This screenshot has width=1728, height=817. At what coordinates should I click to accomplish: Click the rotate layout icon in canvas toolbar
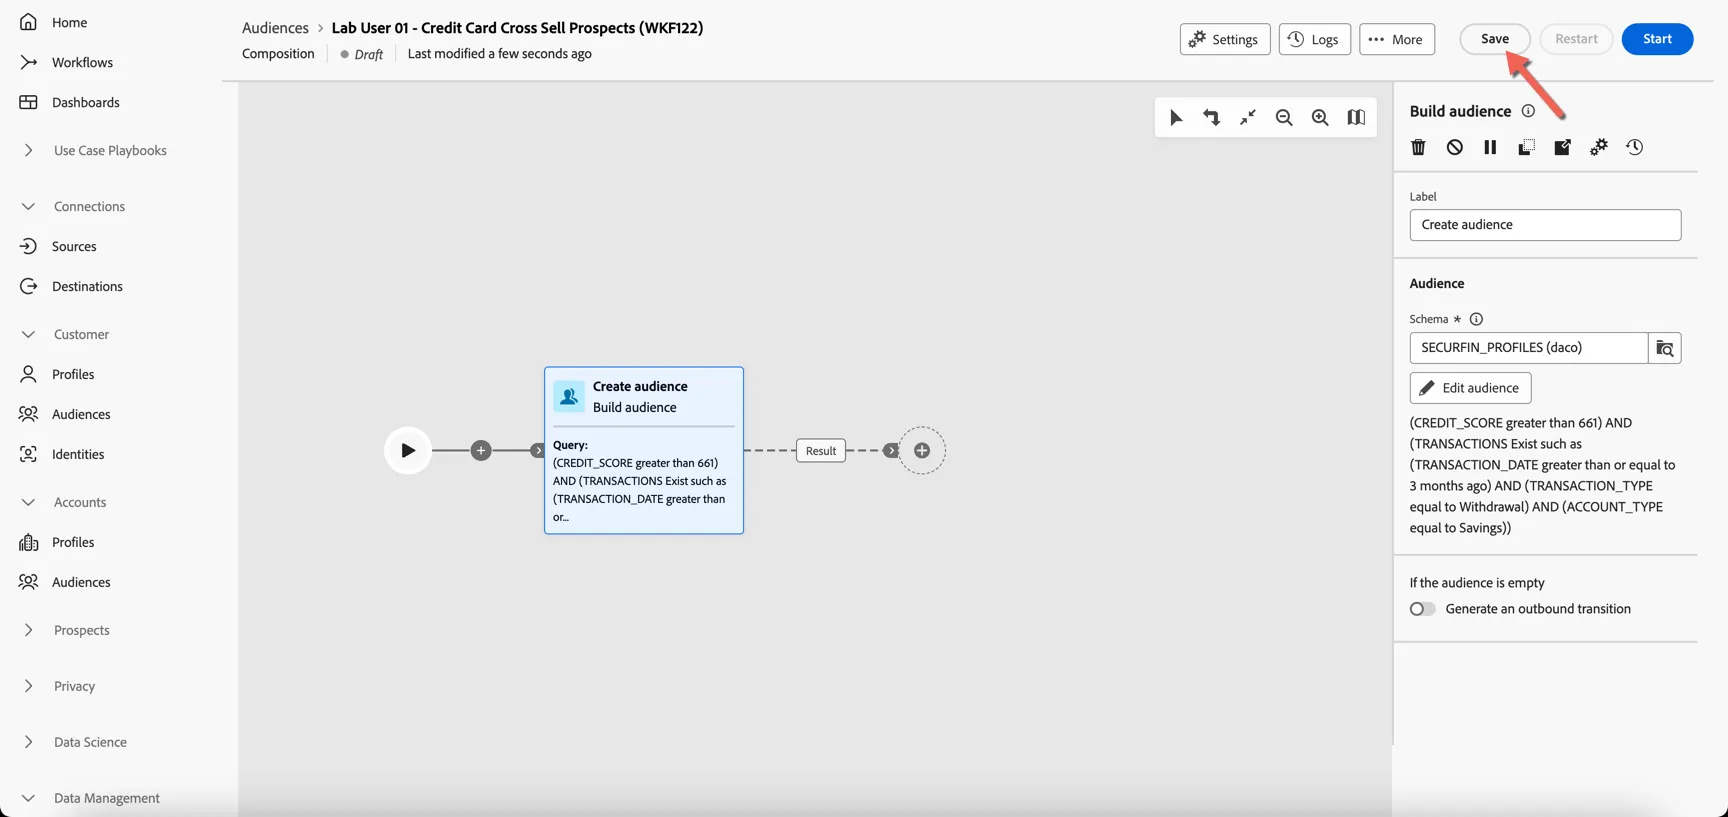click(1212, 118)
